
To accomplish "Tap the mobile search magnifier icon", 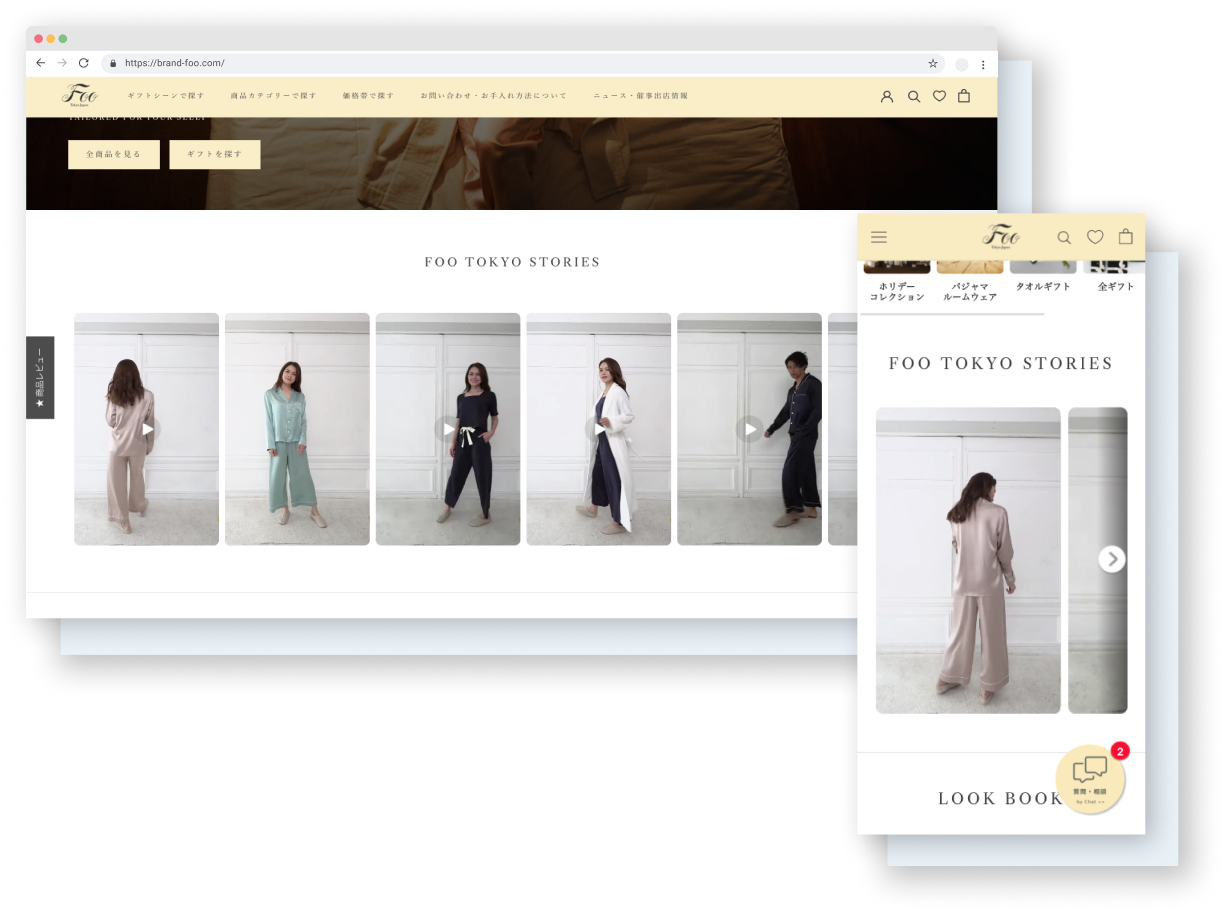I will pyautogui.click(x=1064, y=237).
